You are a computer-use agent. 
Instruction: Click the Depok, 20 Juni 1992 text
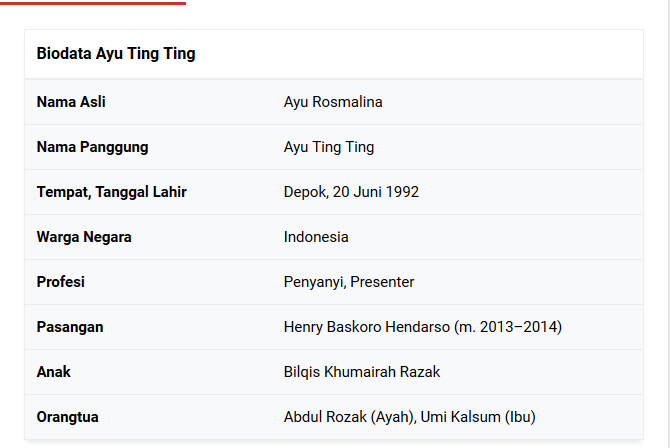[351, 192]
